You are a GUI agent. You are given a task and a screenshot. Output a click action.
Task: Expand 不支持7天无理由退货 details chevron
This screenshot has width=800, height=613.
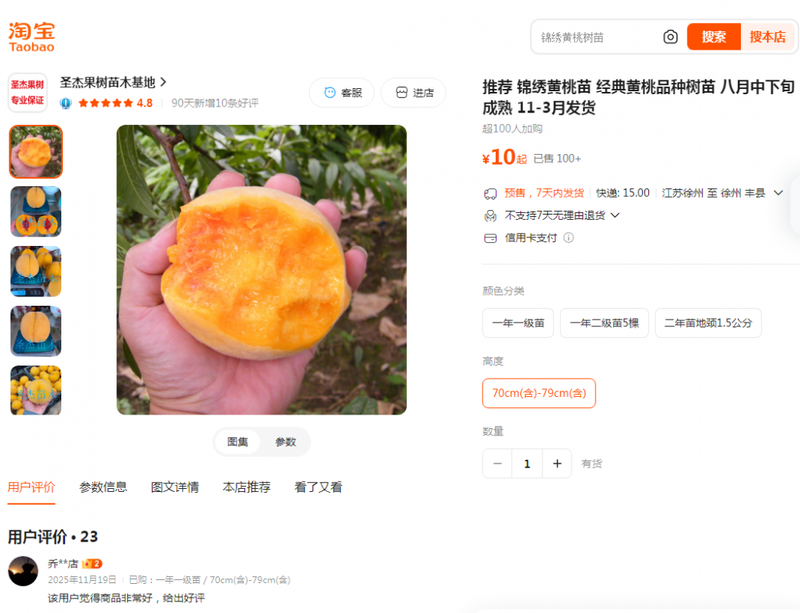click(615, 215)
